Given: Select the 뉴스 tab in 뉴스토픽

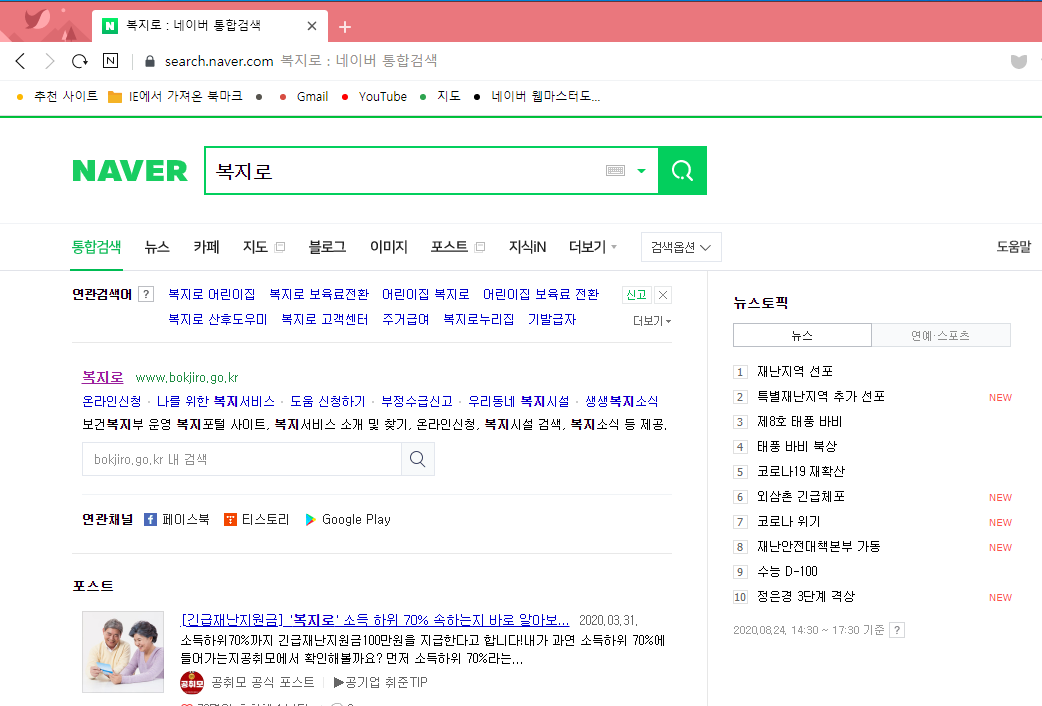Looking at the screenshot, I should point(802,335).
